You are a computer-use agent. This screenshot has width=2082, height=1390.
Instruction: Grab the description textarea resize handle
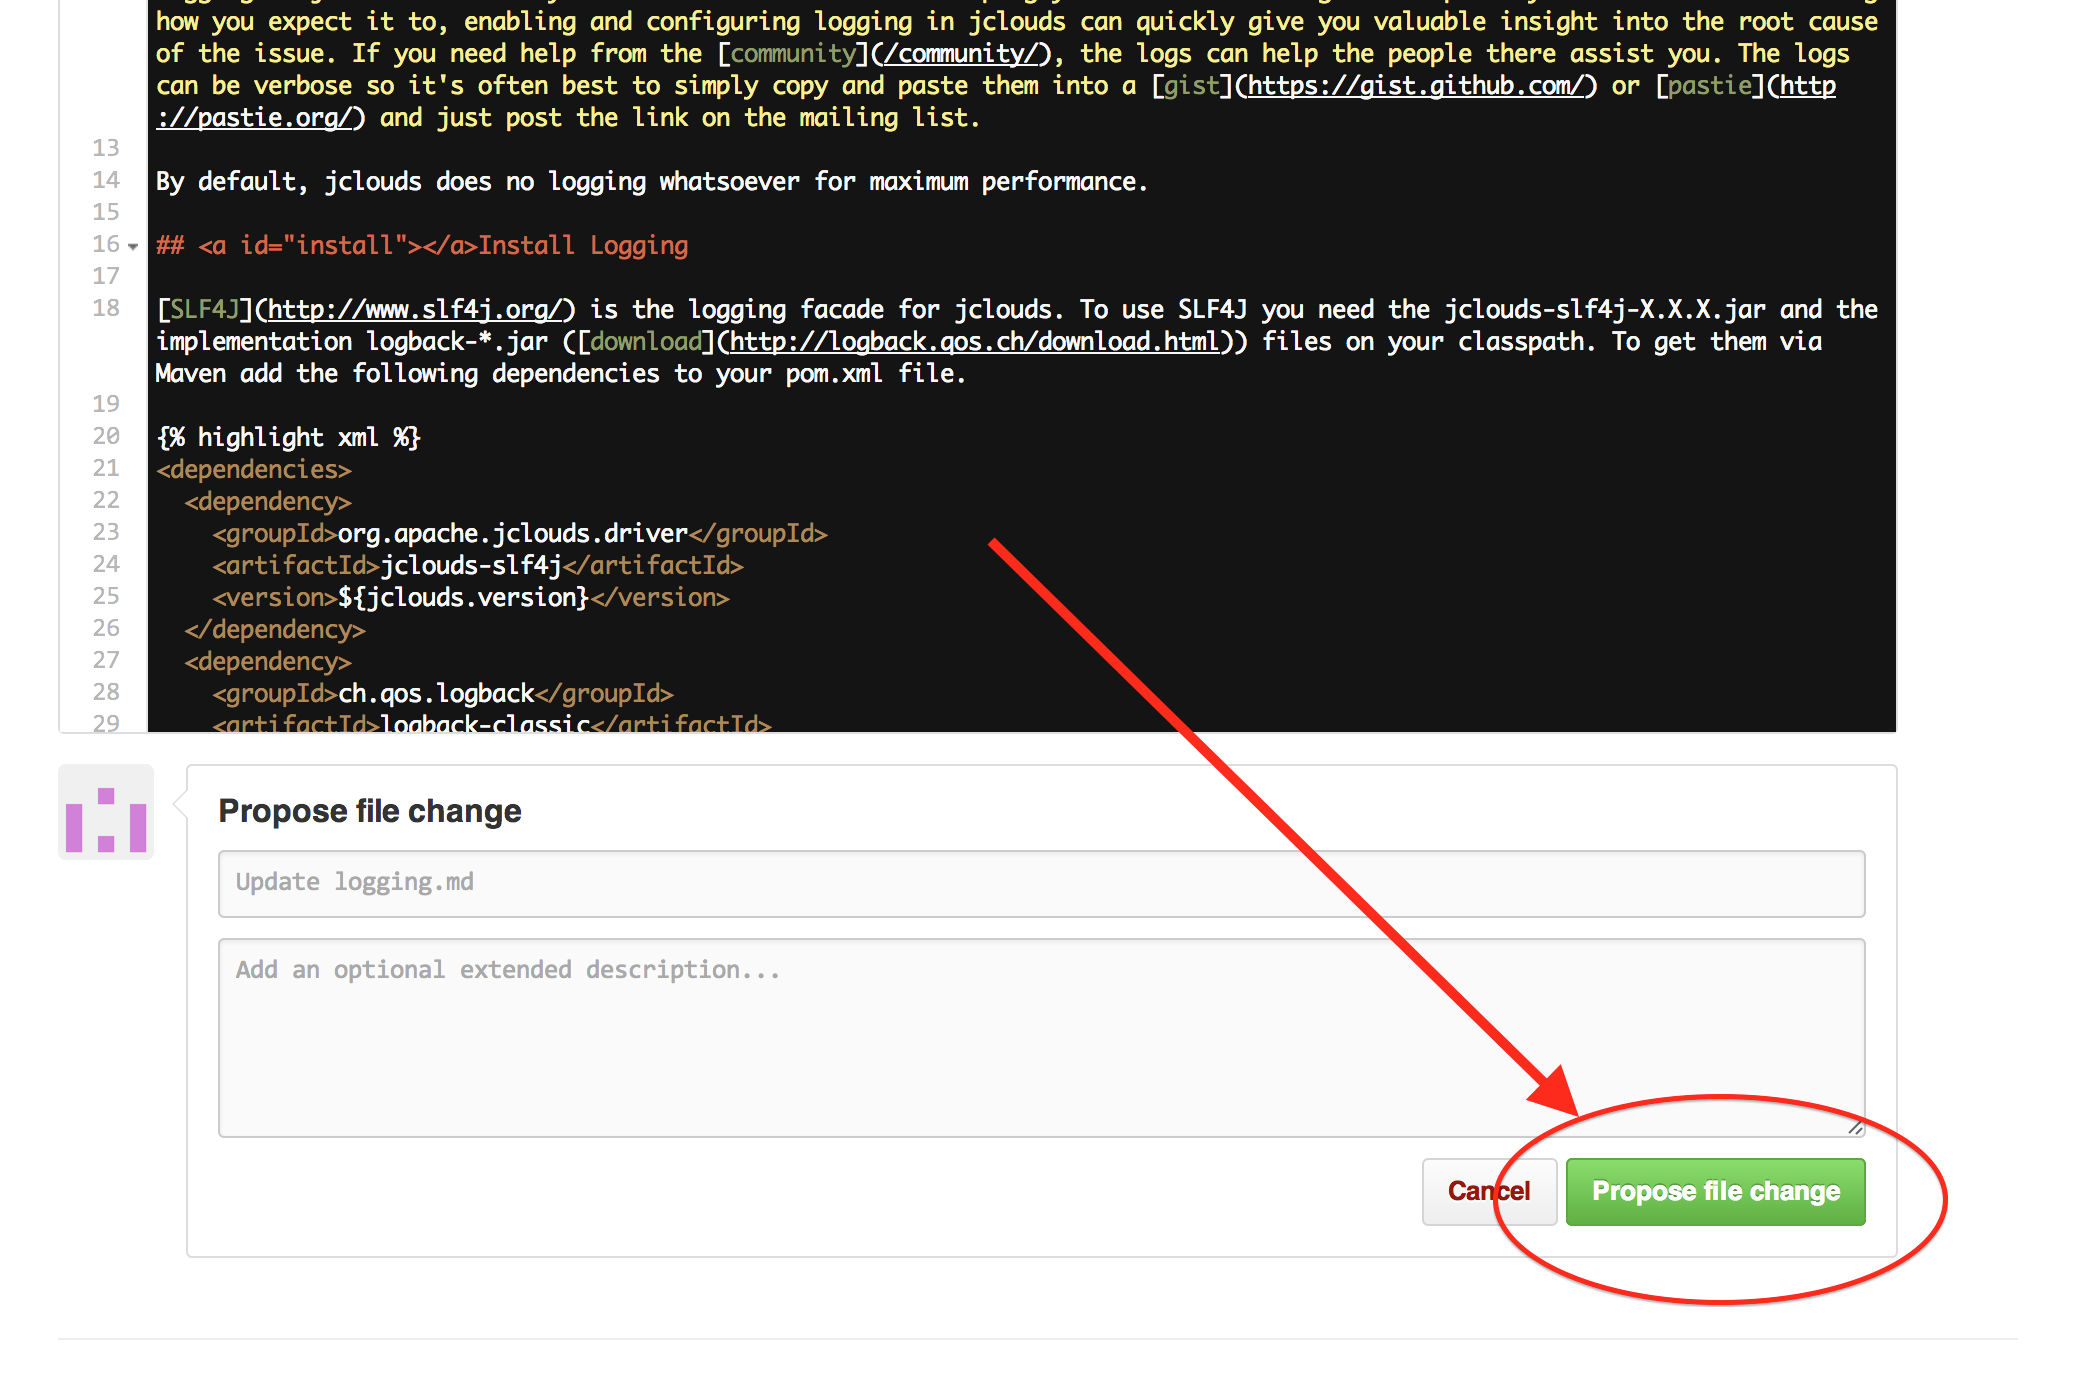coord(1855,1127)
